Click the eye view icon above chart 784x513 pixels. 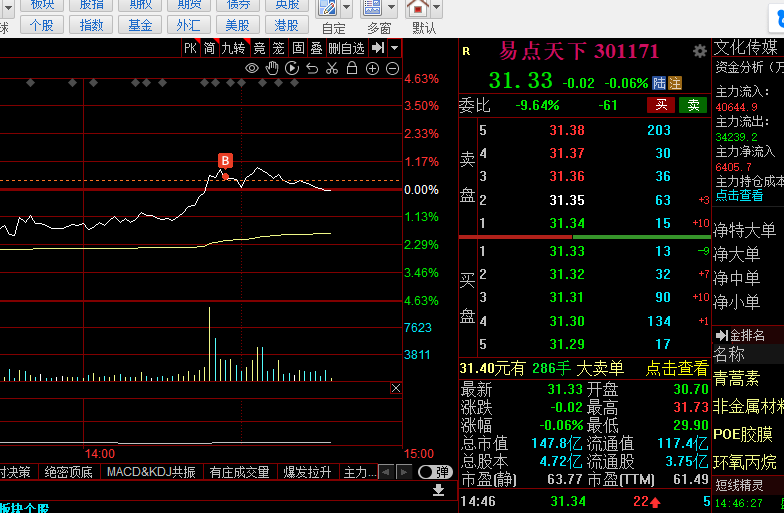click(x=252, y=68)
